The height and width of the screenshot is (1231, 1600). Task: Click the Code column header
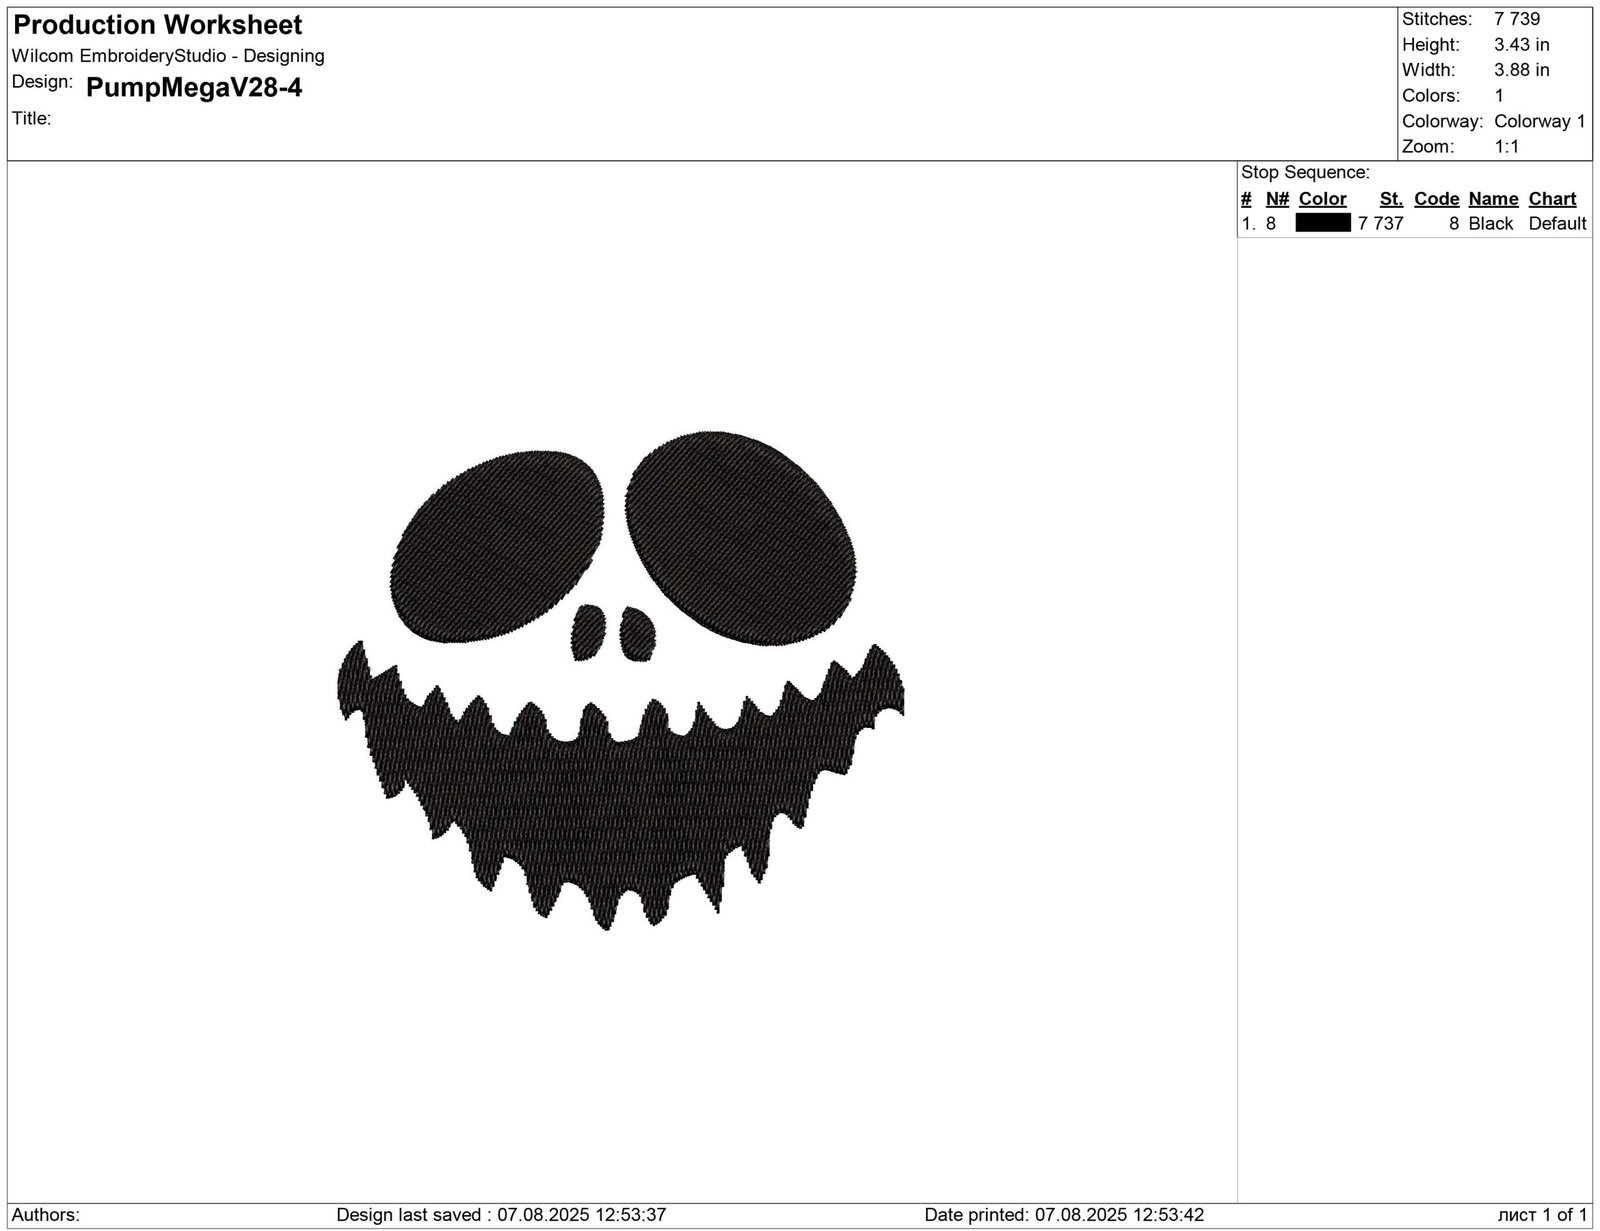point(1436,198)
